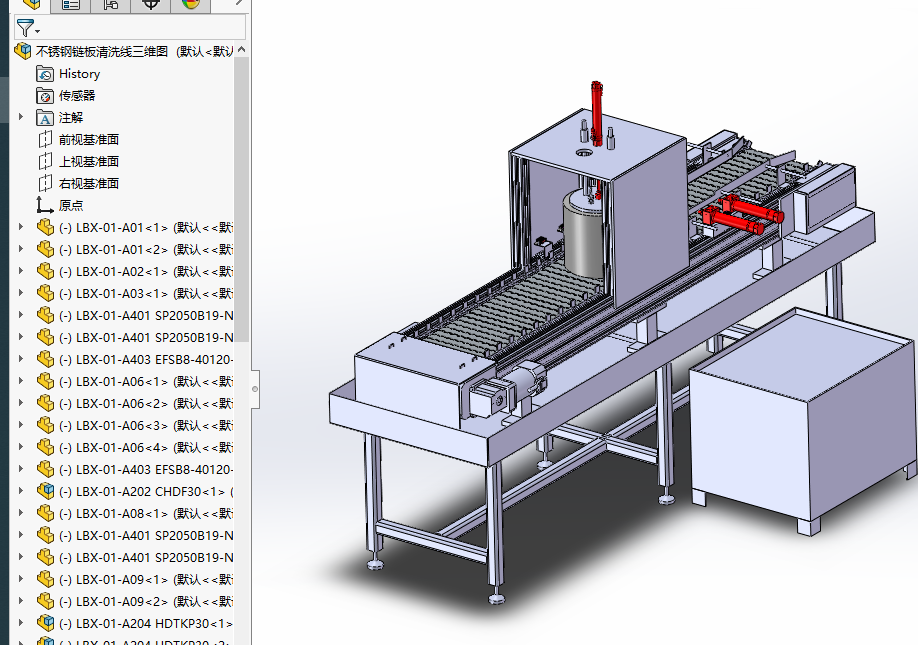Expand the LBX-01-A09<2> component node
The width and height of the screenshot is (918, 645).
tap(21, 601)
